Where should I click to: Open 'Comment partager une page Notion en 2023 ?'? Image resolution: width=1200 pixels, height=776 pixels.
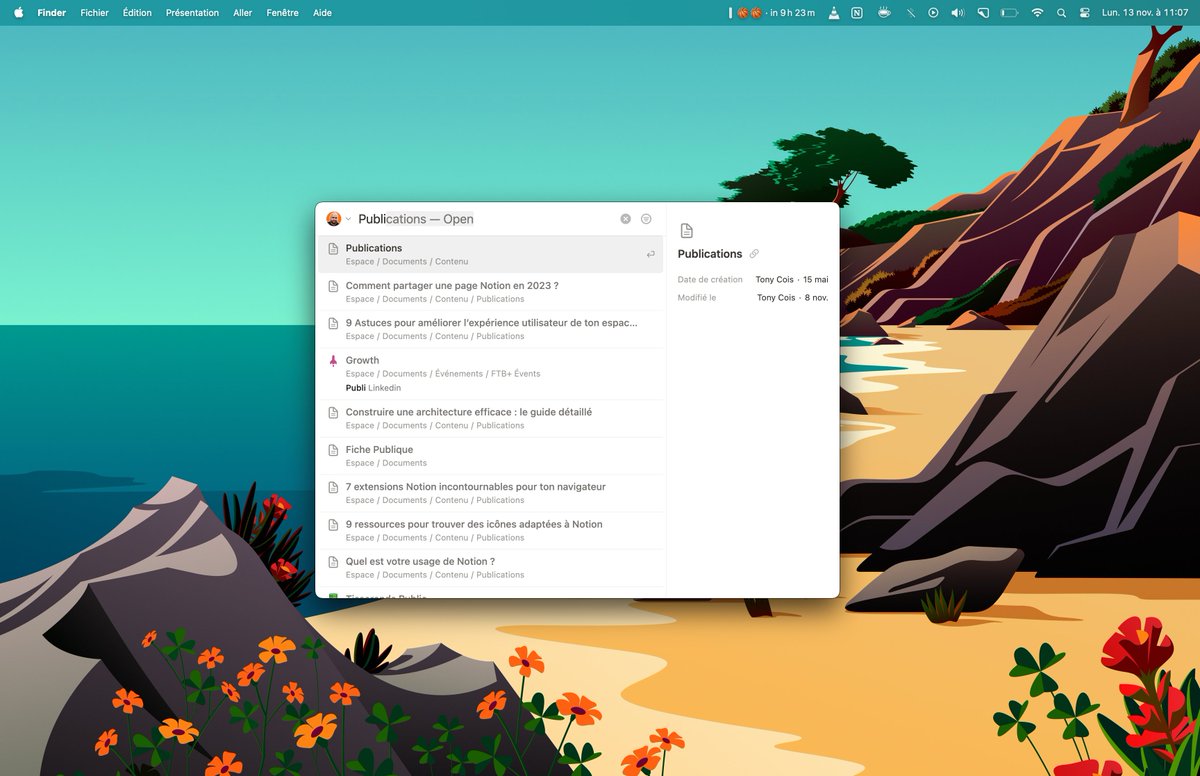click(490, 292)
